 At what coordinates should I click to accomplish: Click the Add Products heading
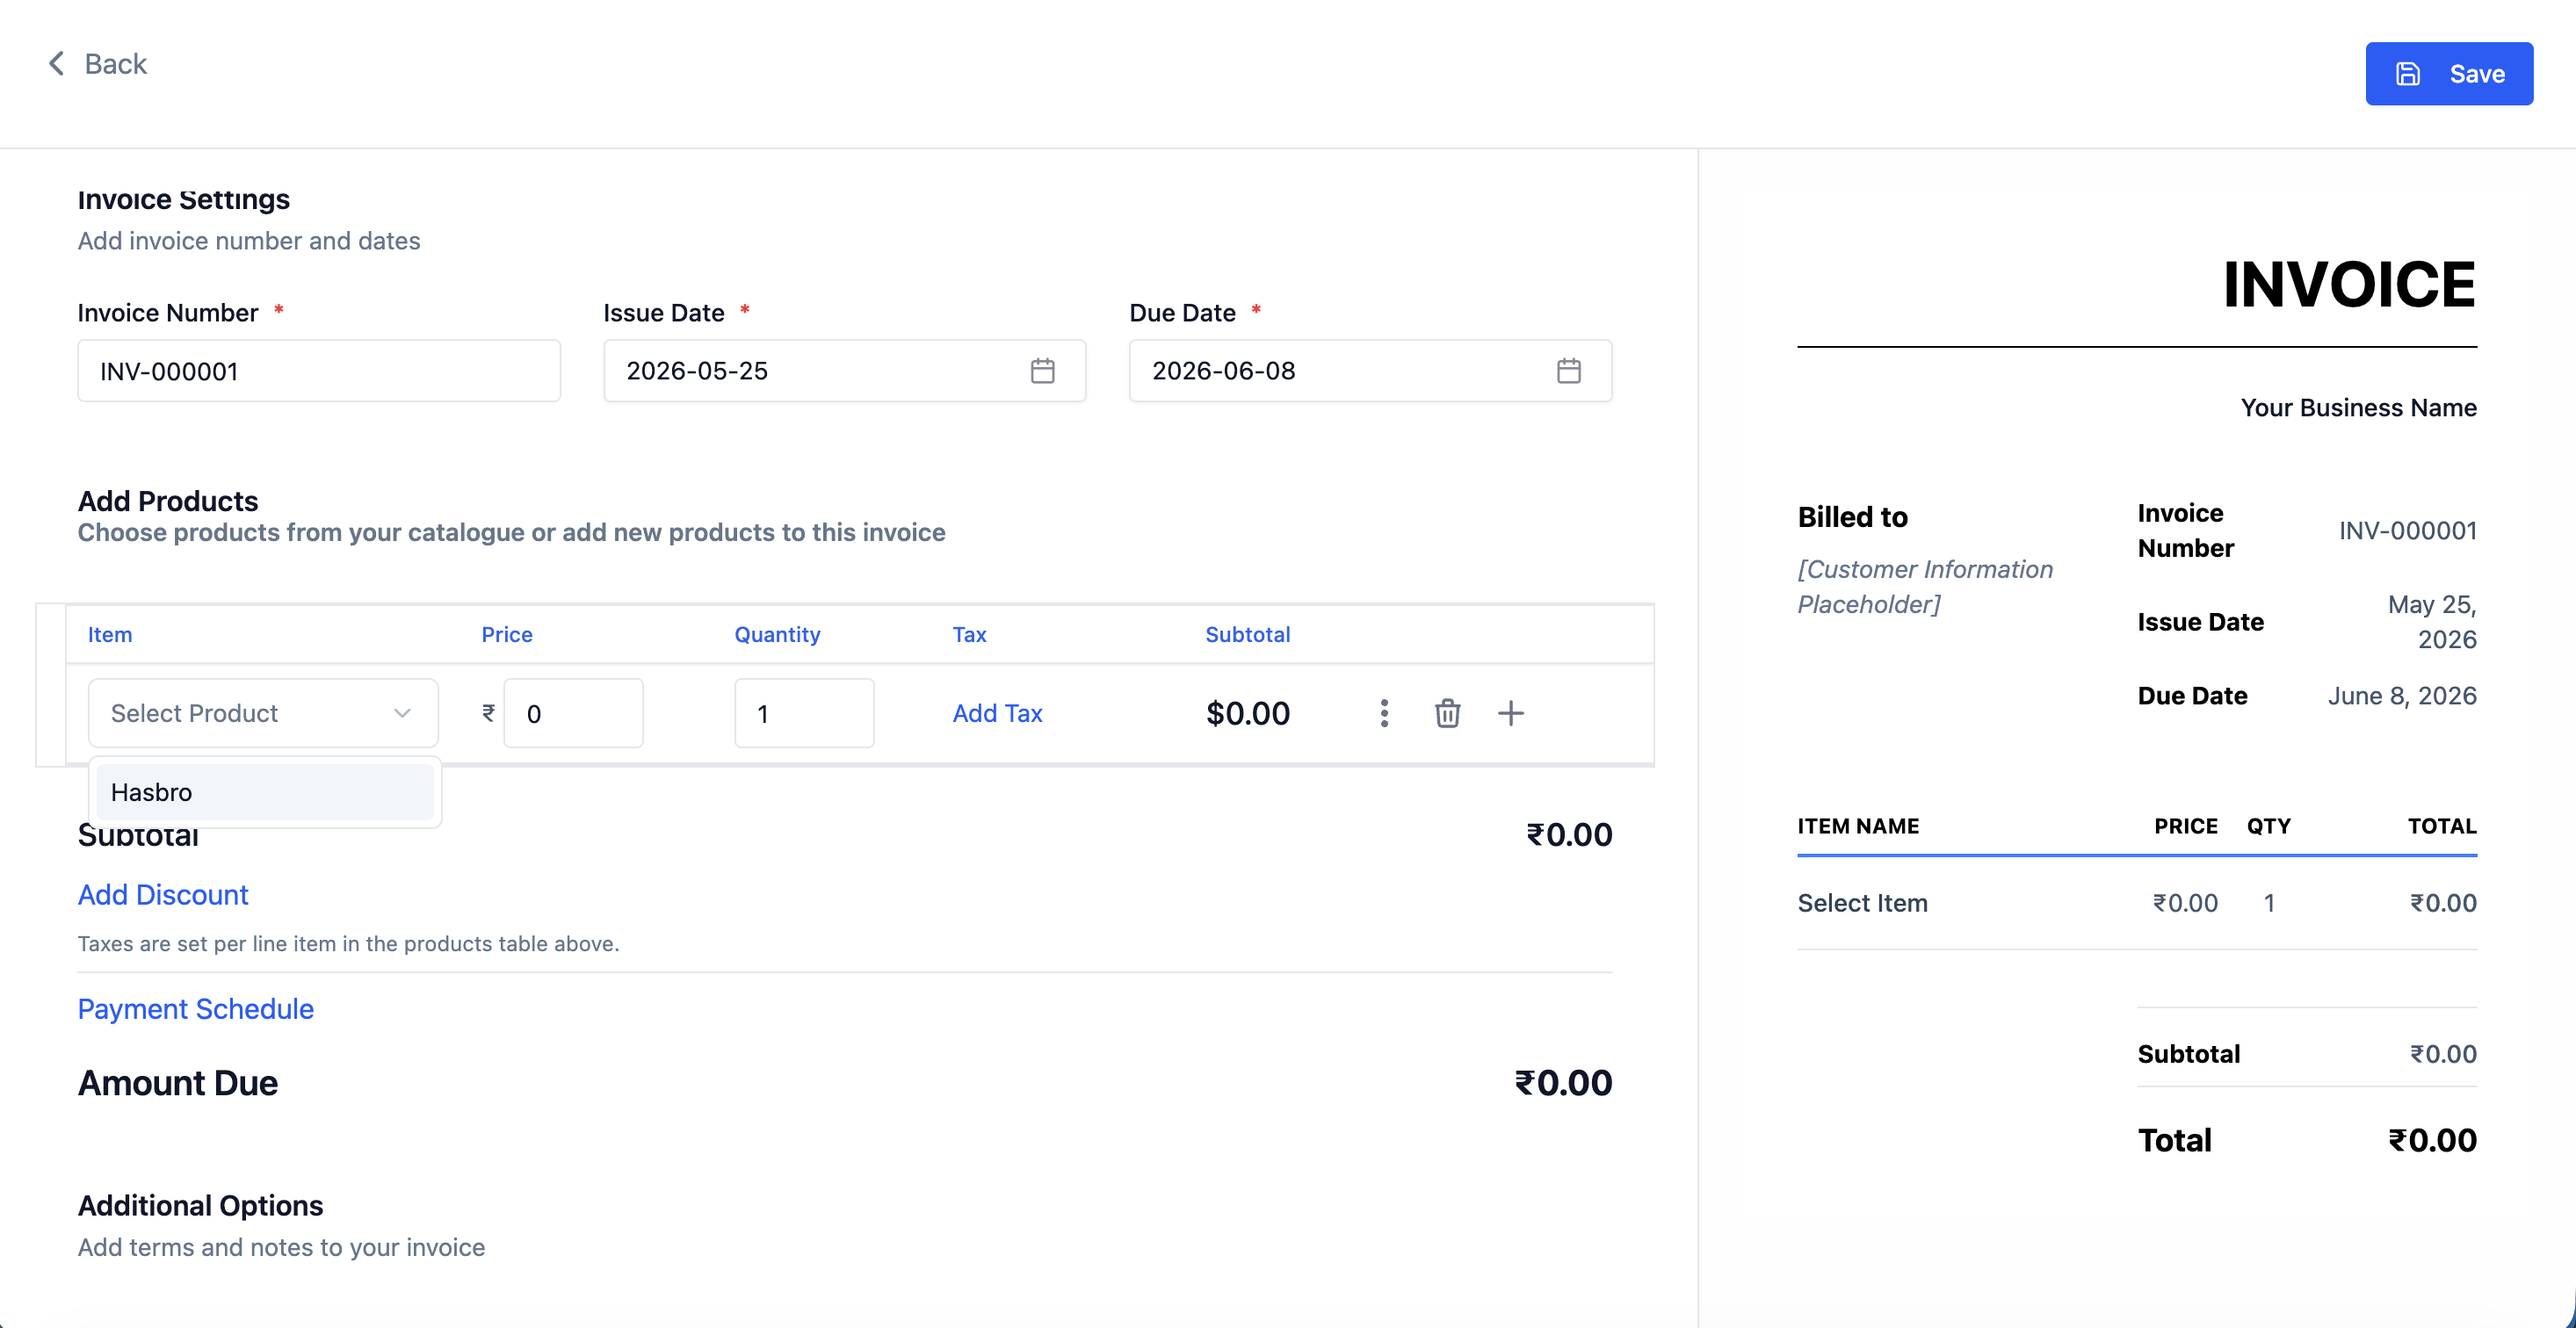(168, 501)
